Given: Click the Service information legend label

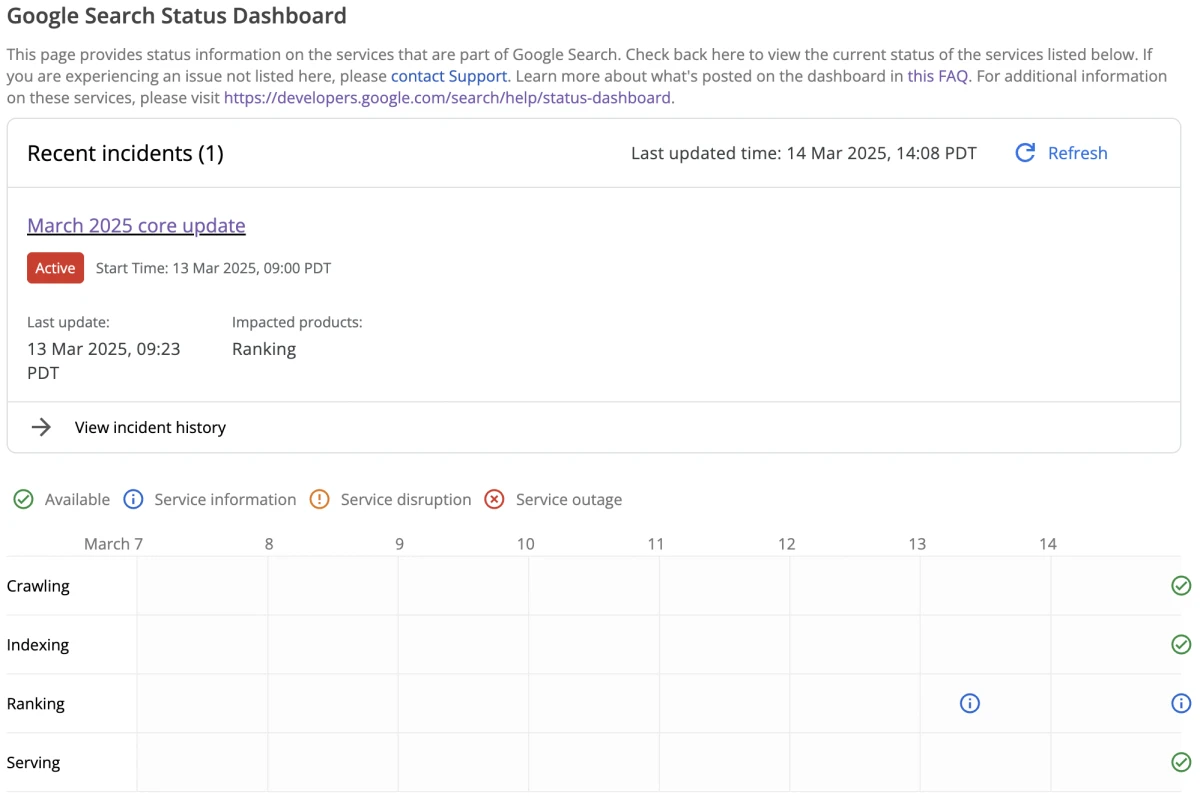Looking at the screenshot, I should click(225, 499).
